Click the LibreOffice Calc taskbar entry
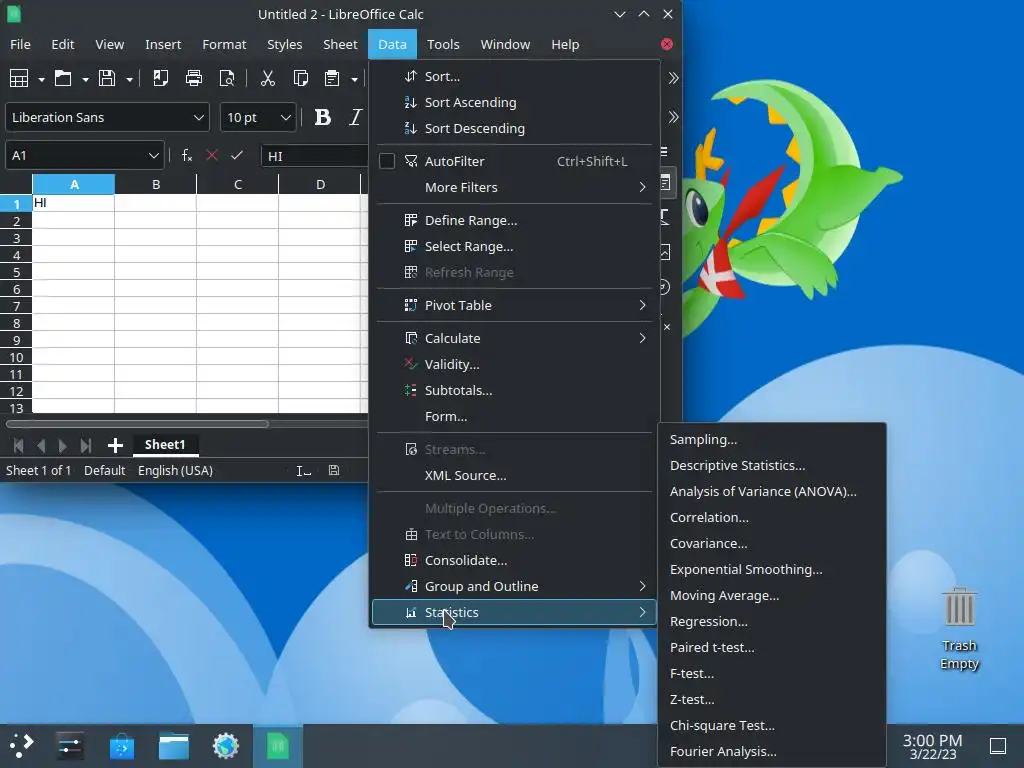The height and width of the screenshot is (768, 1024). point(278,745)
